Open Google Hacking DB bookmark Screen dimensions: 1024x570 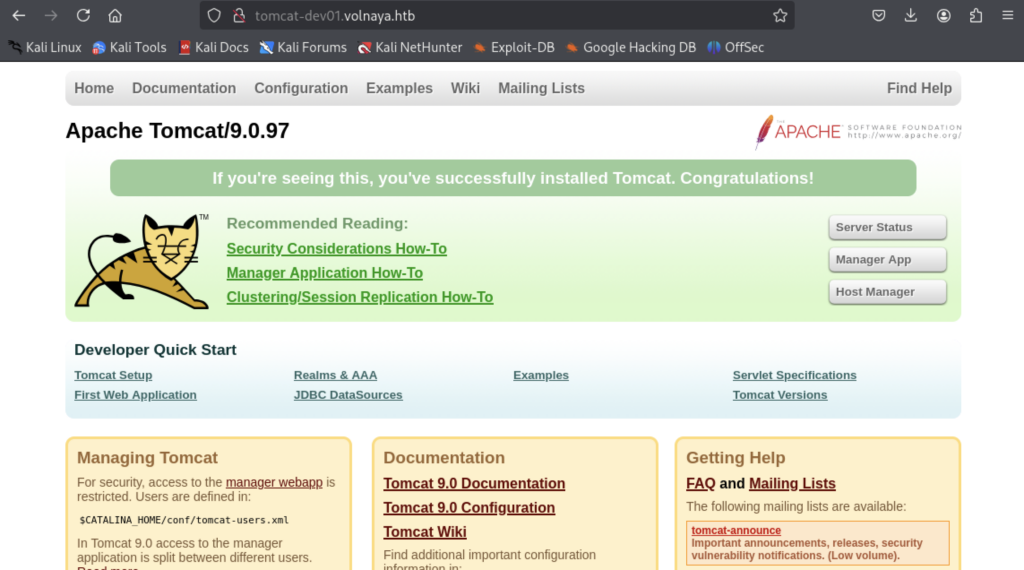[x=631, y=48]
